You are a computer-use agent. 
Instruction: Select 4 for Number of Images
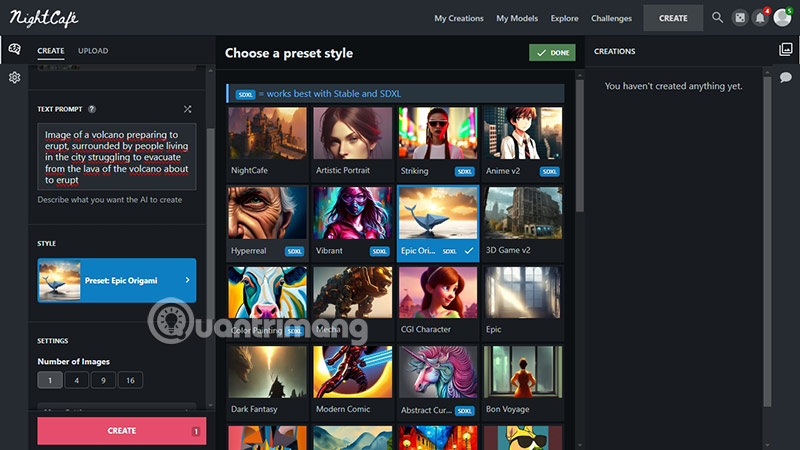coord(77,380)
